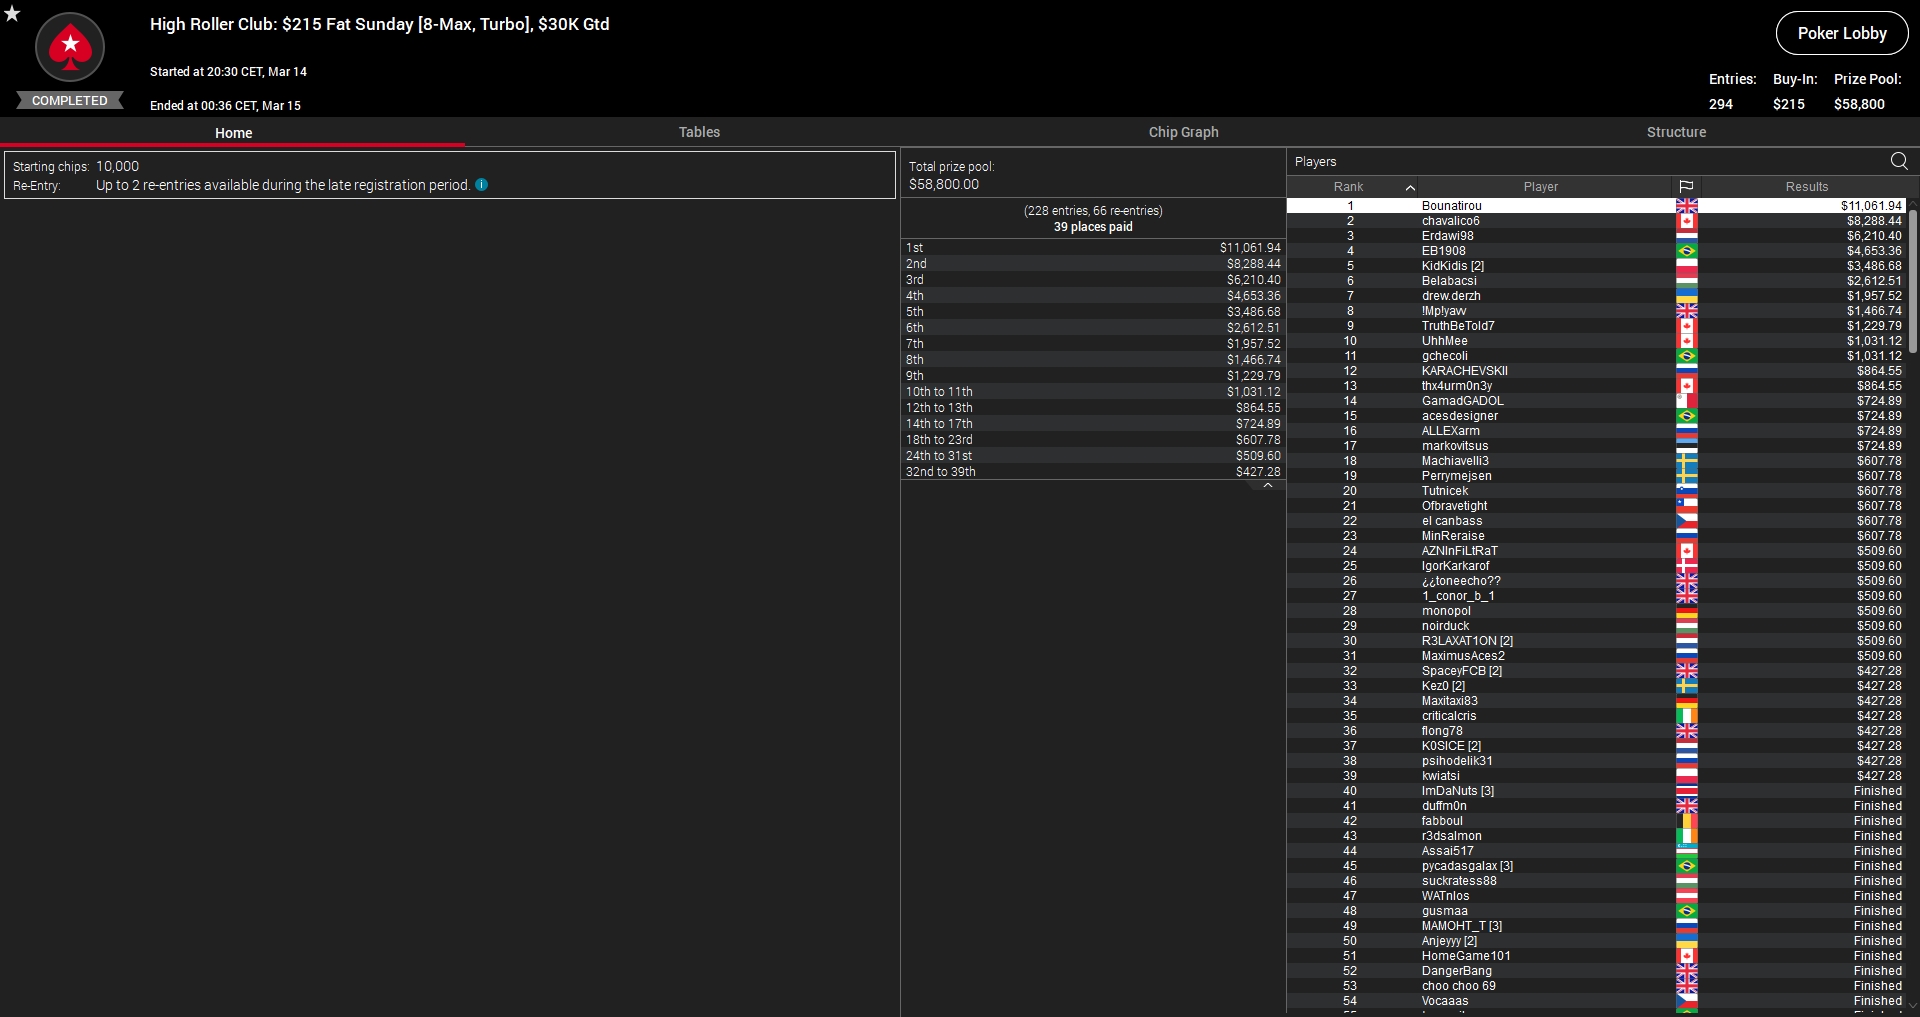Click the flag next to TruthBeTold7

1687,326
